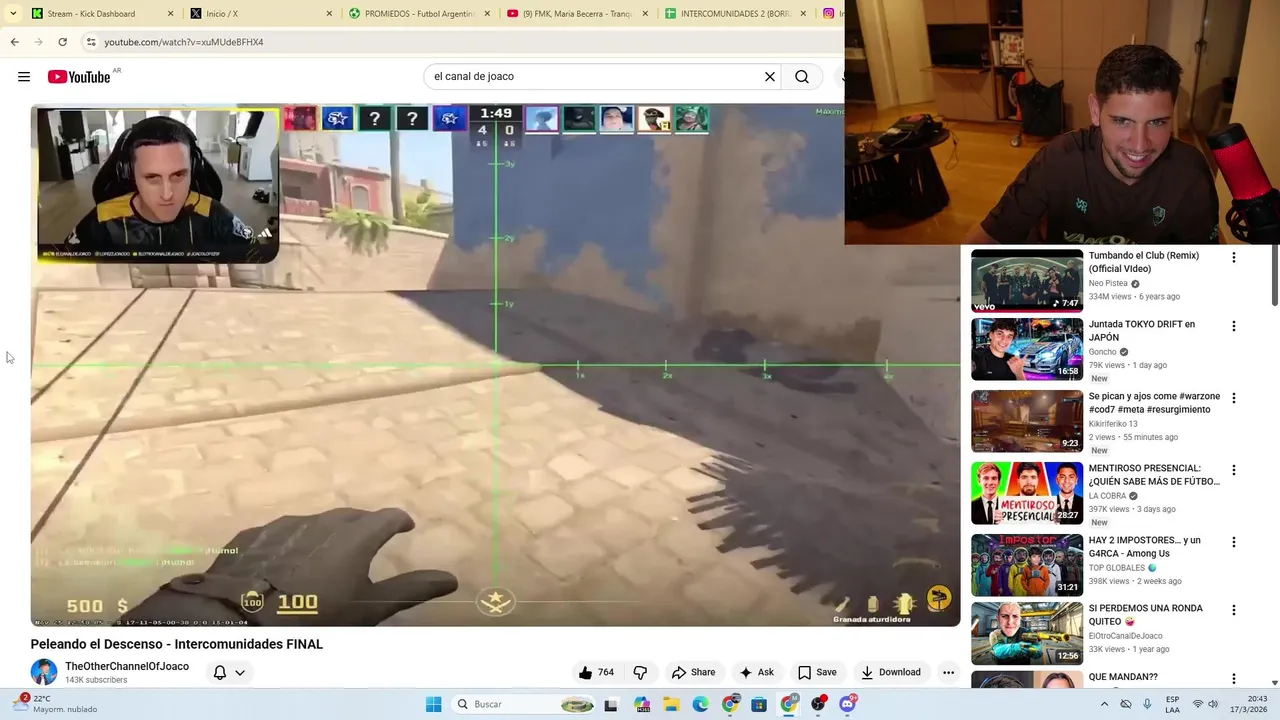The image size is (1280, 720).
Task: Open the Windows Start menu
Action: click(x=433, y=704)
